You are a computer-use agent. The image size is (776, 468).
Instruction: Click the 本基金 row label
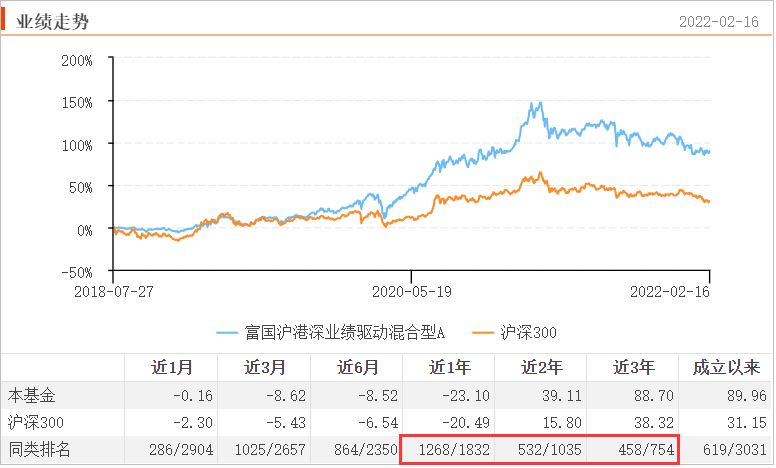pyautogui.click(x=32, y=396)
